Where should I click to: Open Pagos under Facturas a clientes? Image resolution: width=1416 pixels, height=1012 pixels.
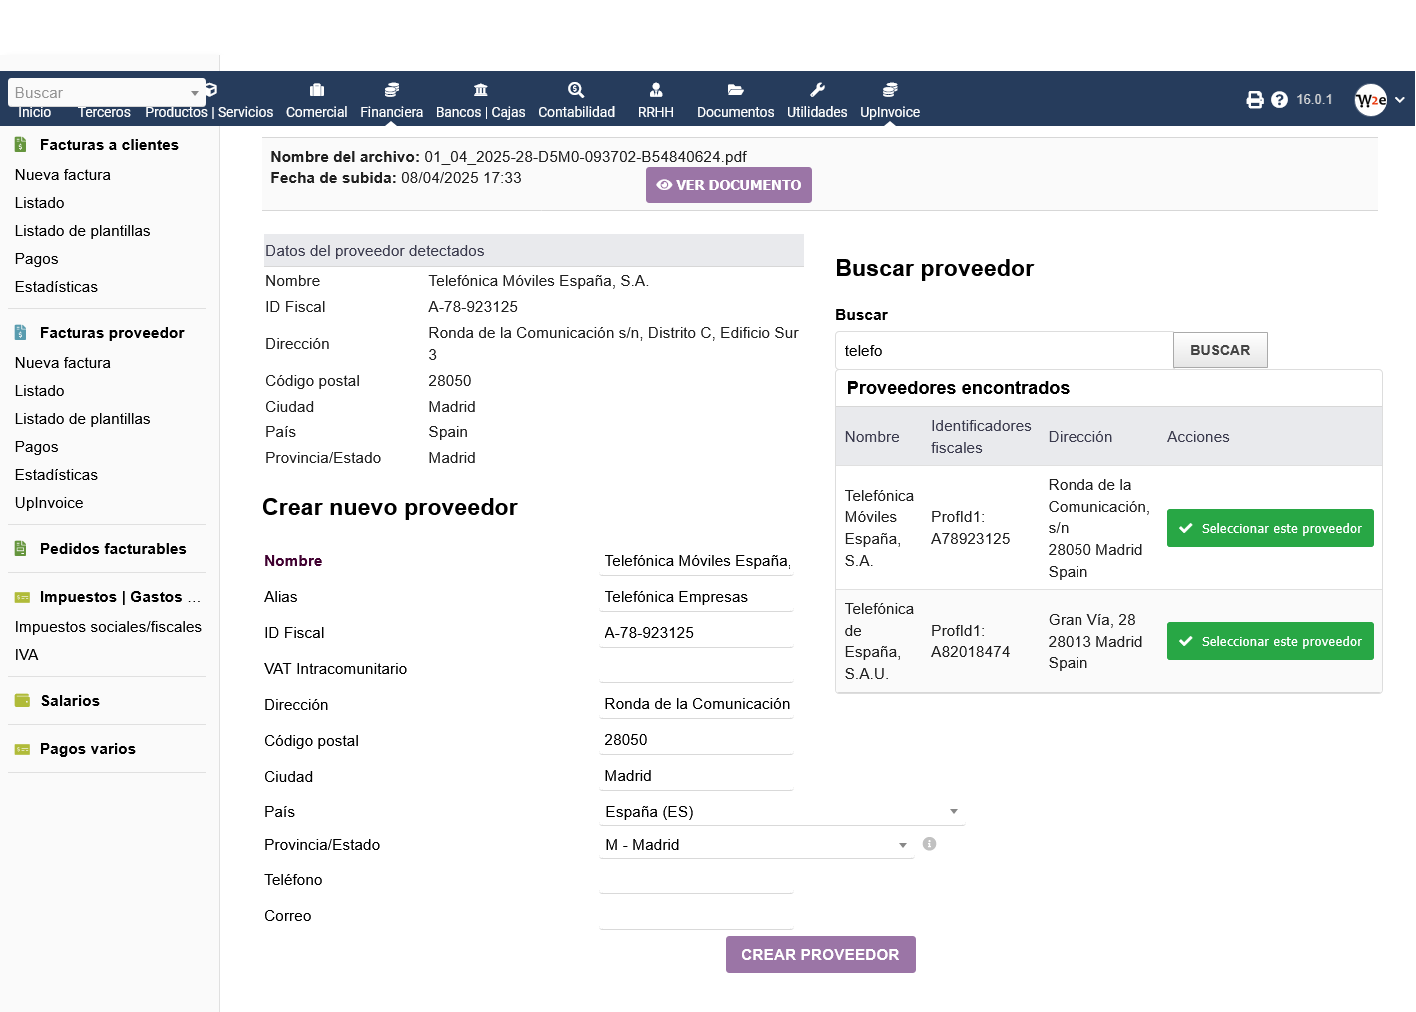(x=37, y=258)
